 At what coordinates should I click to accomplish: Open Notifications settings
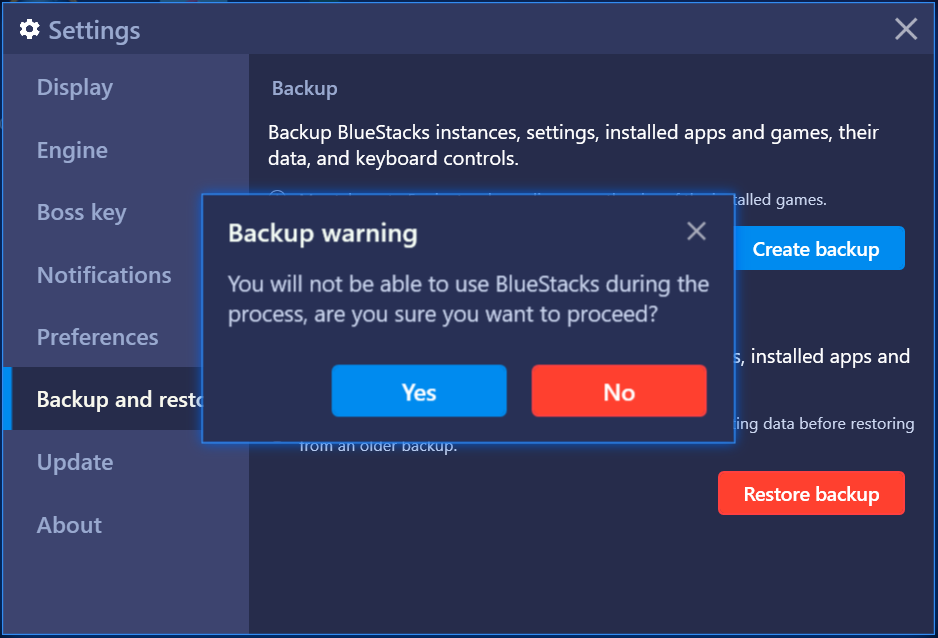pyautogui.click(x=104, y=275)
